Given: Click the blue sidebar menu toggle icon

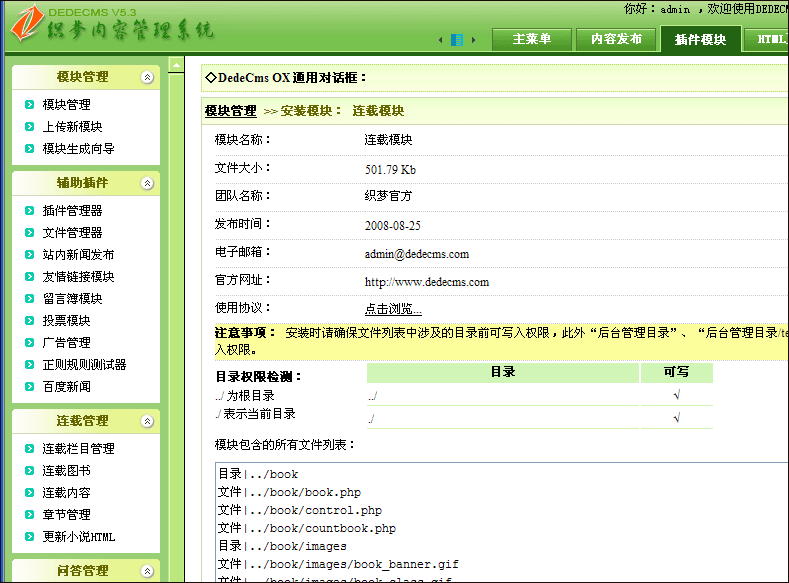Looking at the screenshot, I should coord(457,40).
